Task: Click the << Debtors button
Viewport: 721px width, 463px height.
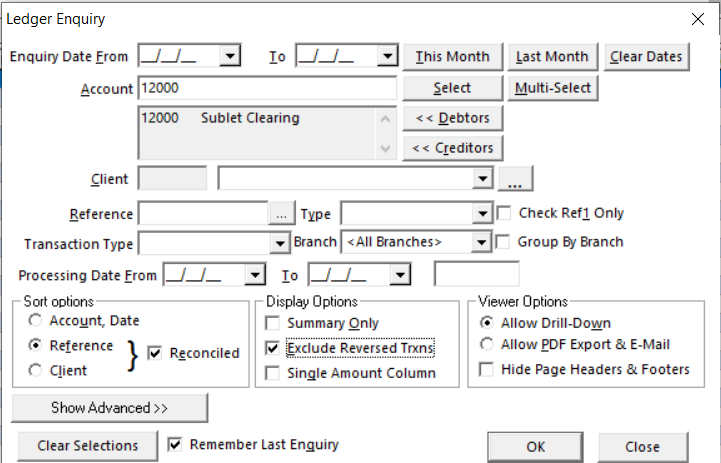Action: click(452, 118)
